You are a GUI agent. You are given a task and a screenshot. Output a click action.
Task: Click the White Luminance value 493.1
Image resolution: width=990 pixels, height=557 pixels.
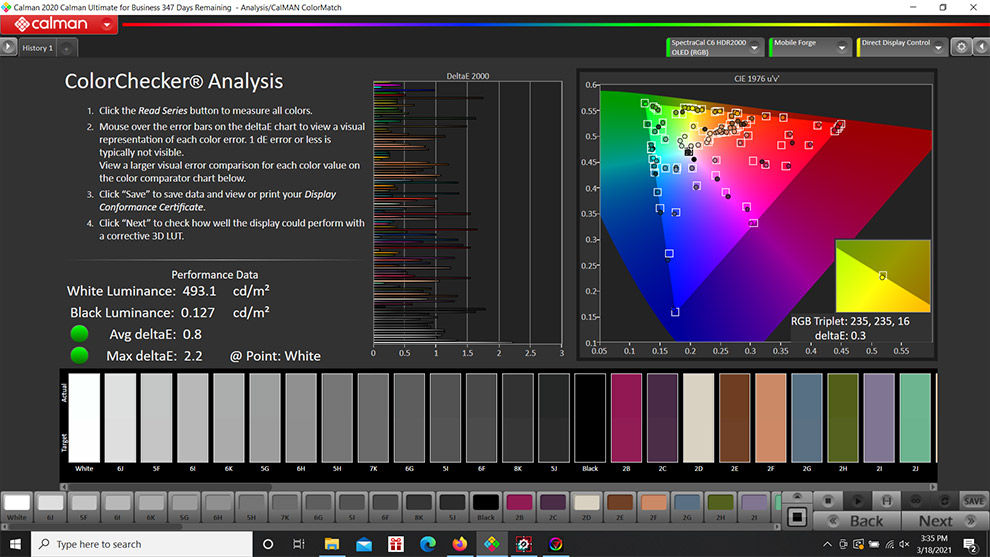click(x=200, y=291)
